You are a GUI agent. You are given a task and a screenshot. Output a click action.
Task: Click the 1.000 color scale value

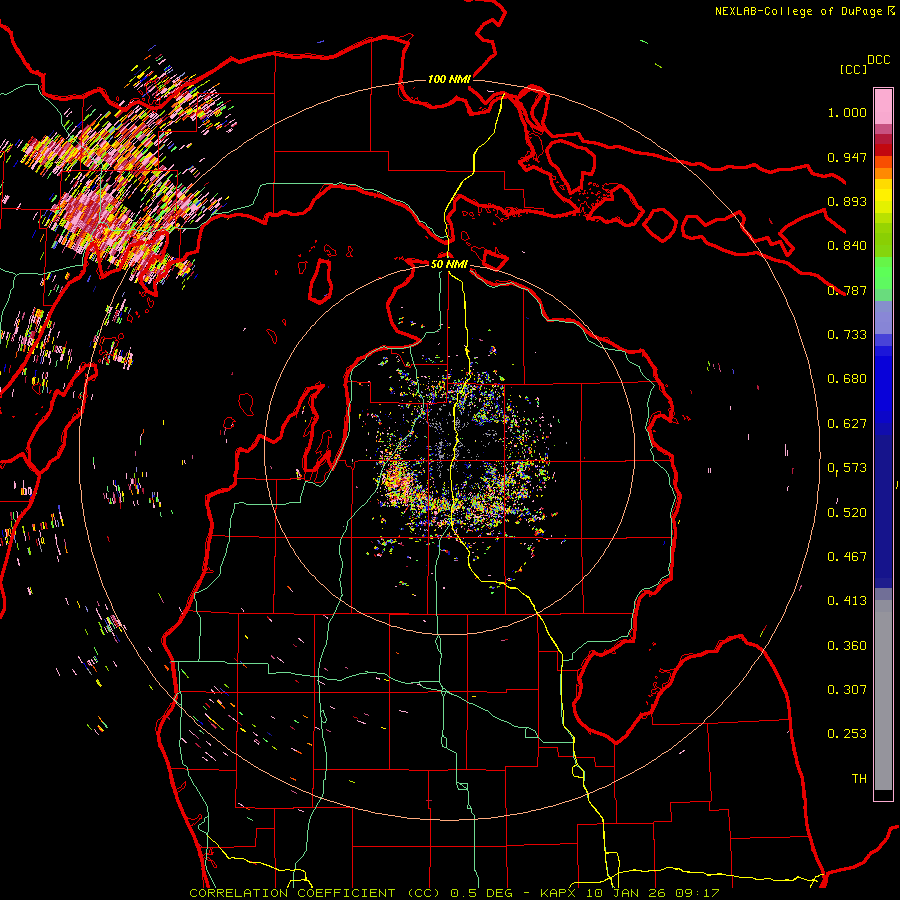847,112
